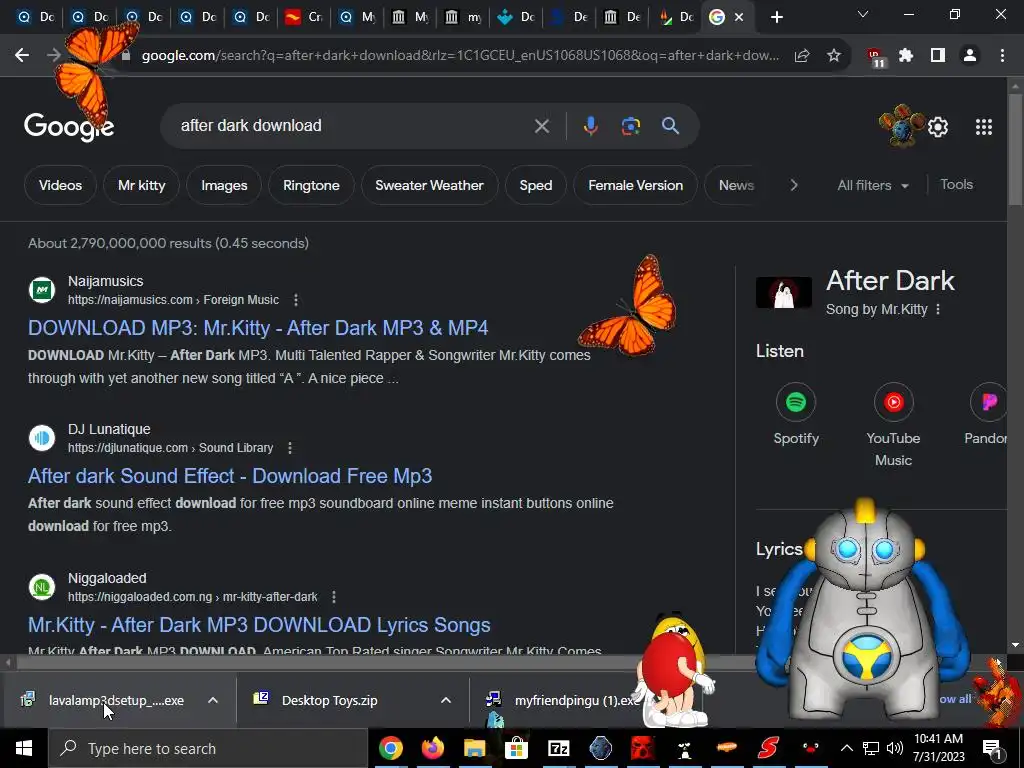
Task: Toggle the Chrome side panel
Action: tap(938, 56)
